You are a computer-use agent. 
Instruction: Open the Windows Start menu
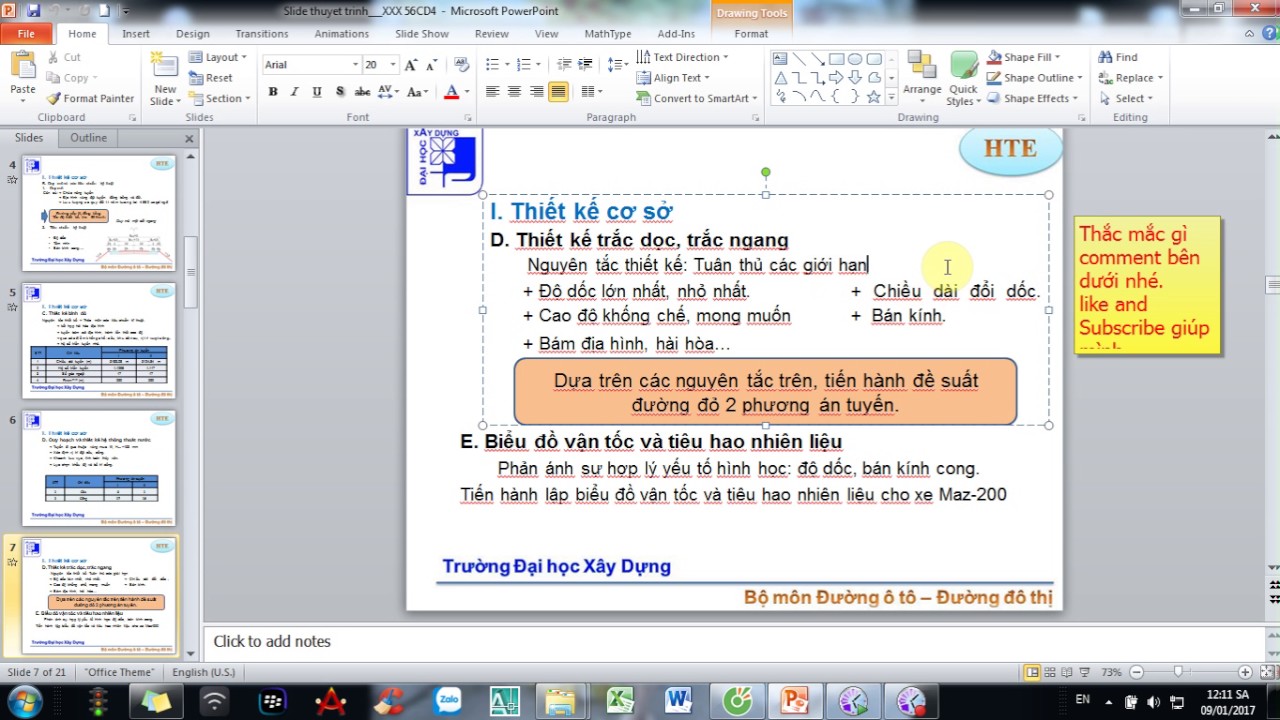24,700
